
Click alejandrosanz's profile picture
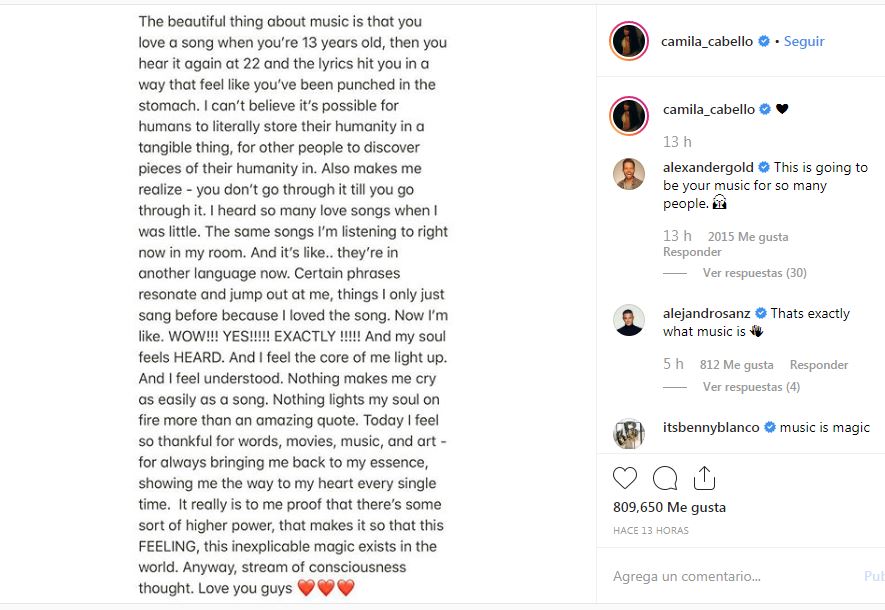click(x=630, y=321)
